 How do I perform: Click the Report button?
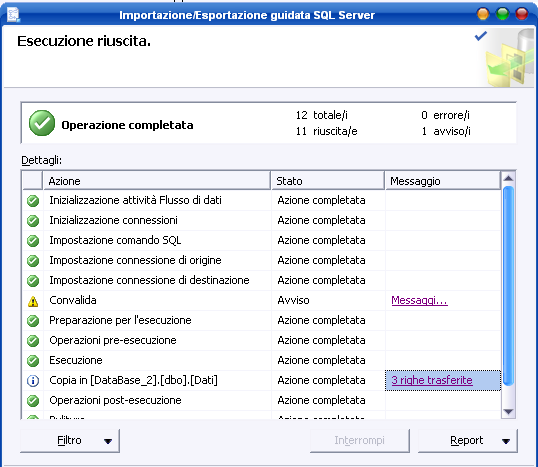(467, 441)
